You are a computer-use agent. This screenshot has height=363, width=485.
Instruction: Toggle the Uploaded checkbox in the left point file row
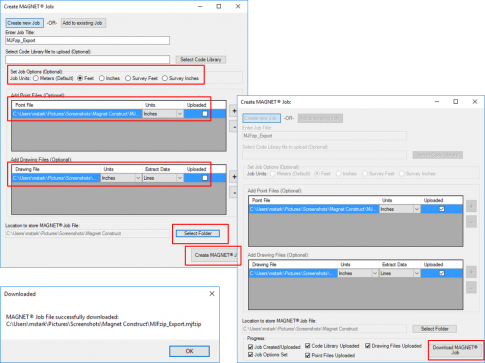(205, 114)
